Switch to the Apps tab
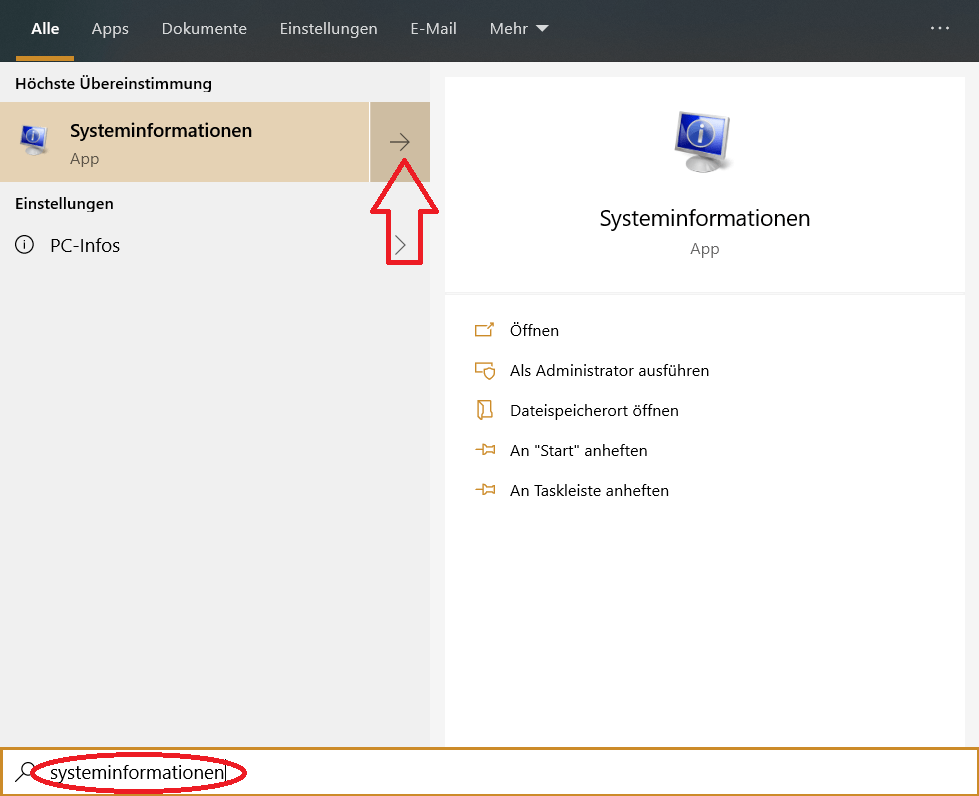979x796 pixels. click(110, 29)
